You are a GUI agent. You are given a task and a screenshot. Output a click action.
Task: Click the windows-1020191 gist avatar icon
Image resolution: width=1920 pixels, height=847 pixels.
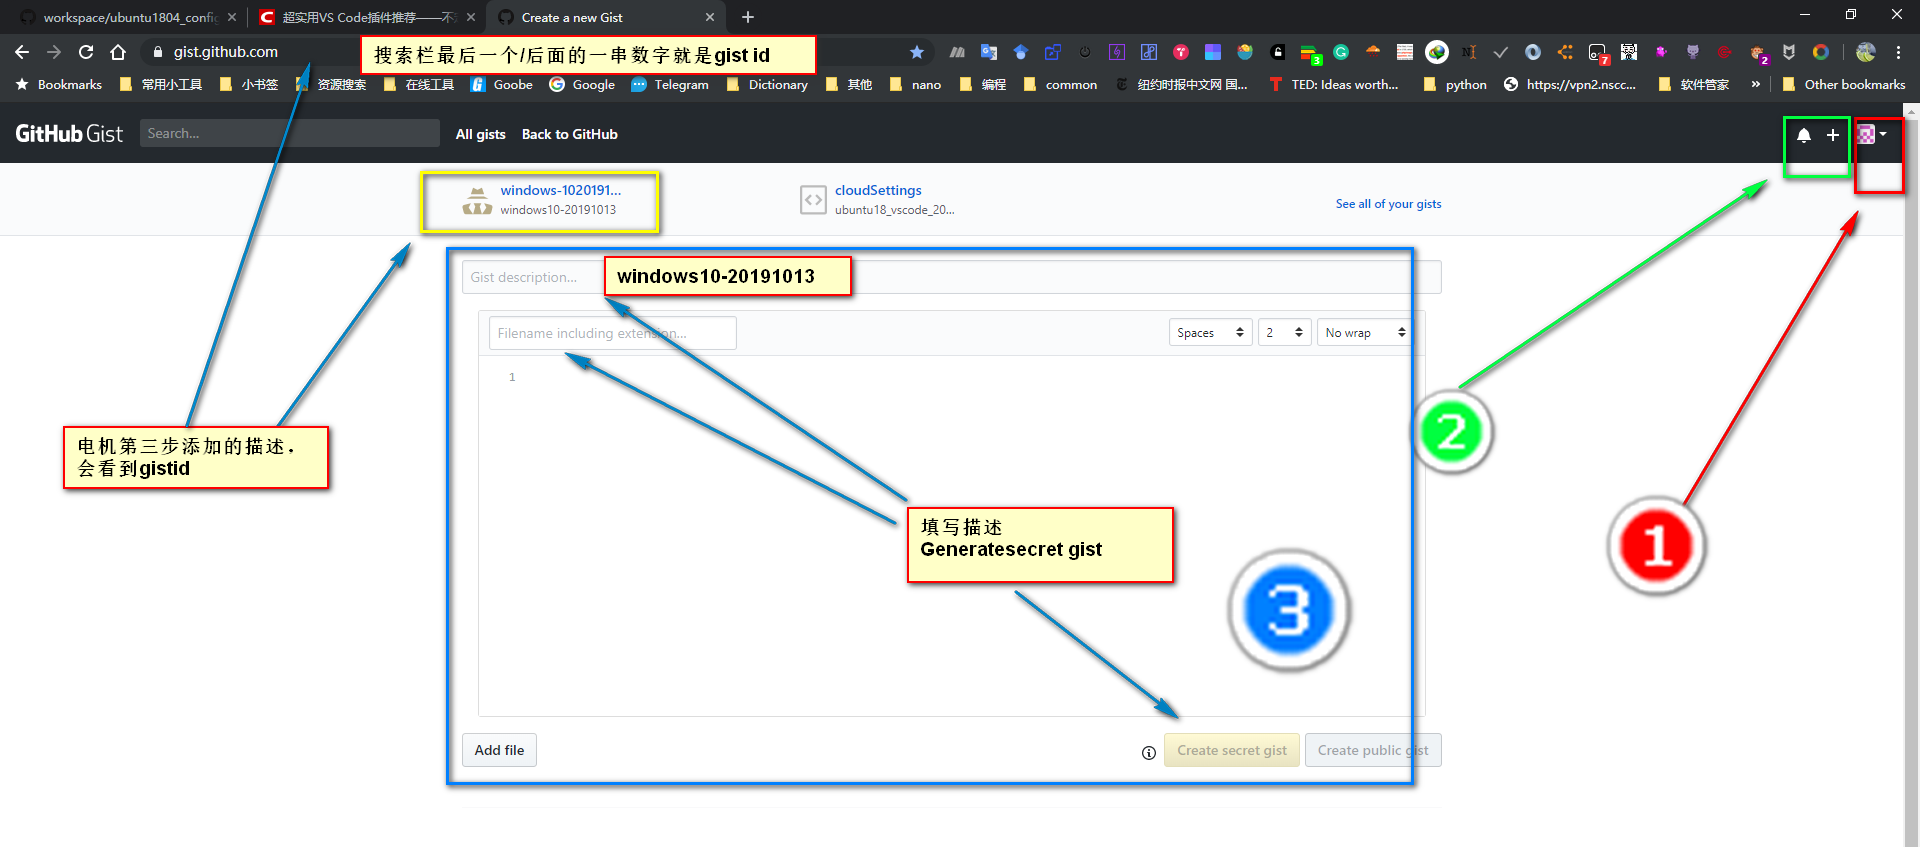(x=477, y=200)
